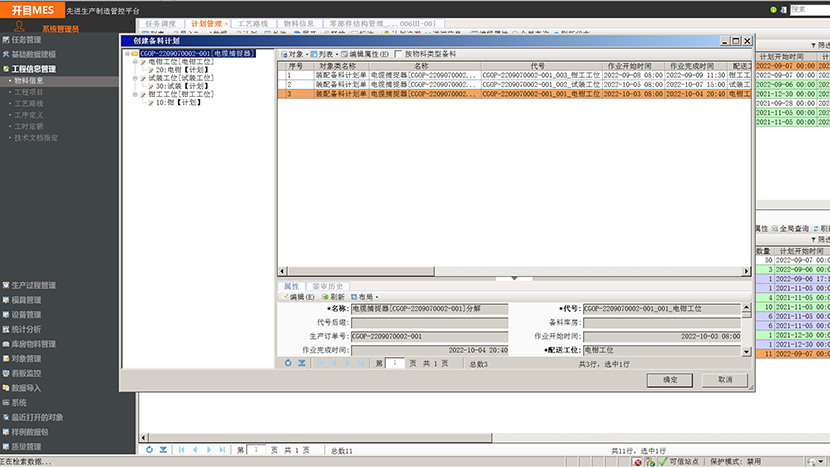Collapse the 电钳工位 tree node
Image resolution: width=830 pixels, height=467 pixels.
(x=134, y=62)
